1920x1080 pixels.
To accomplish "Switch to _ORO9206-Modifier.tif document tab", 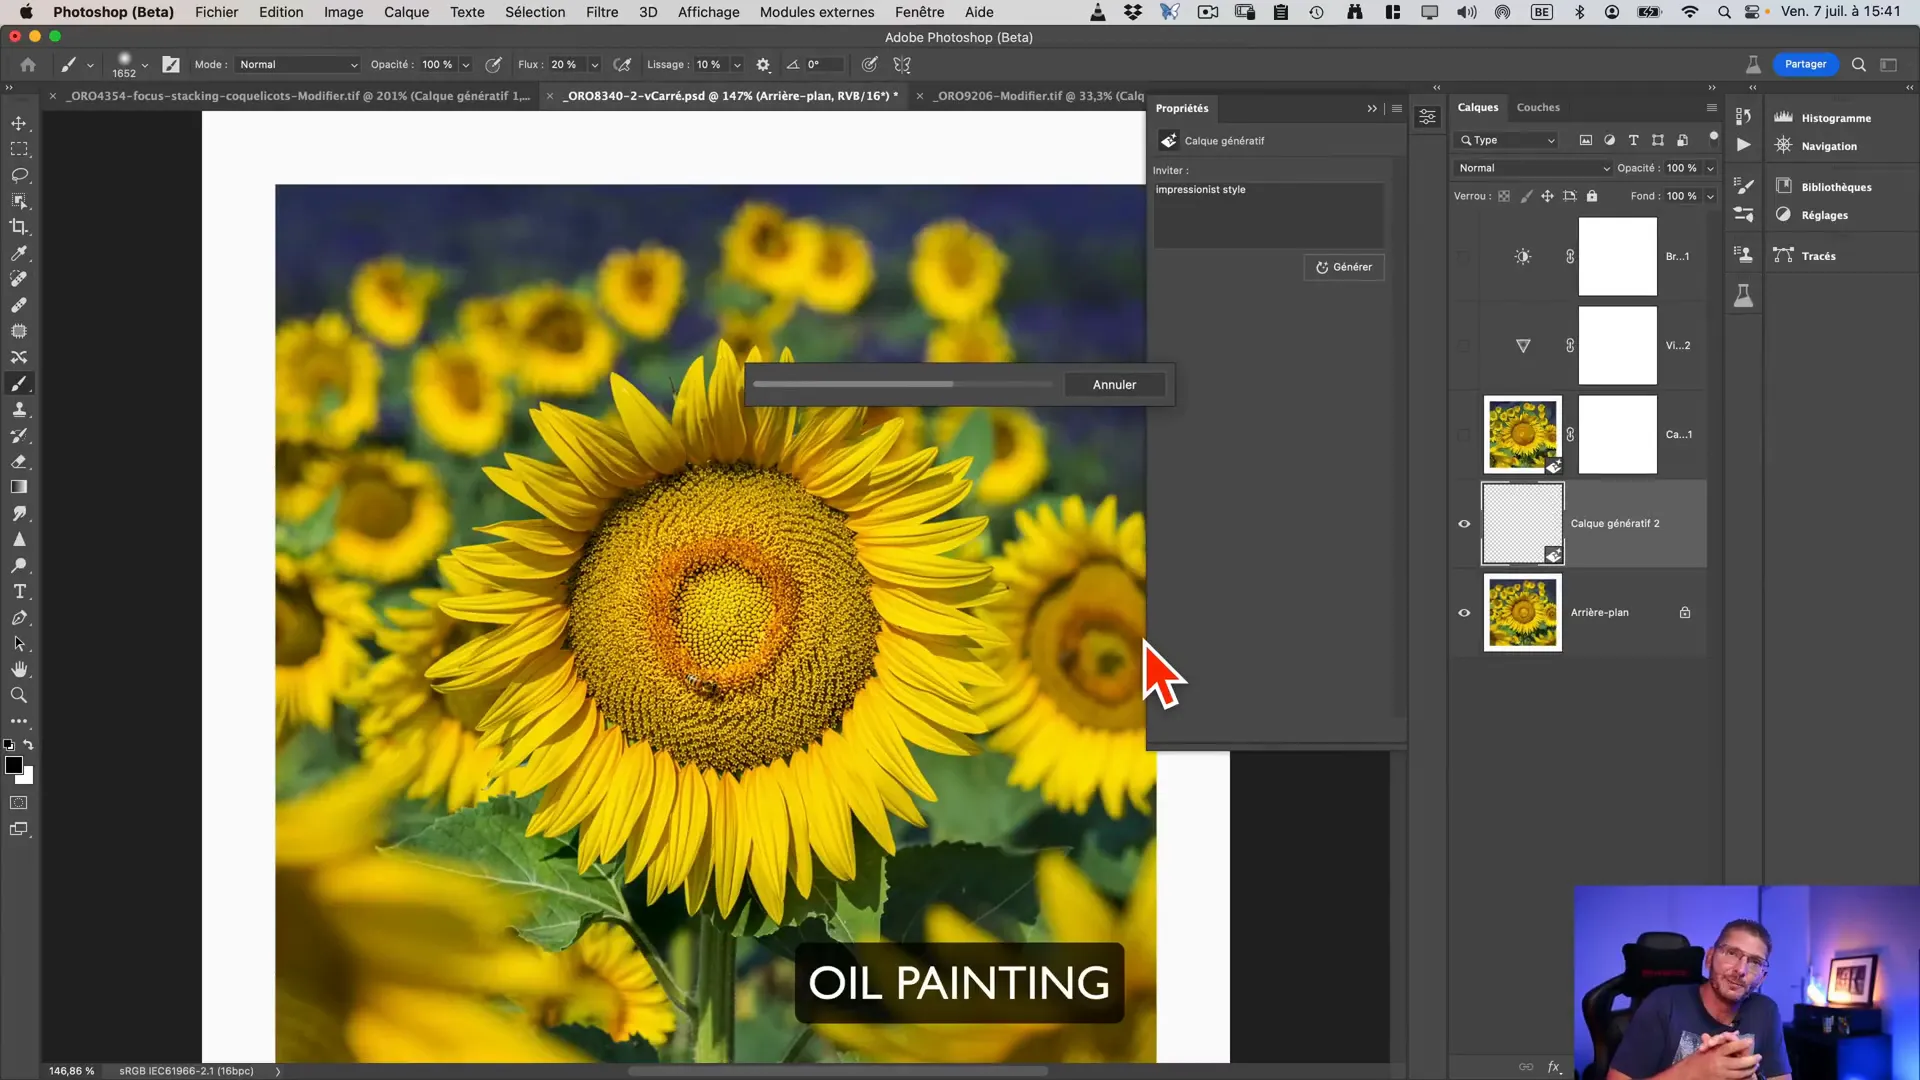I will click(x=1040, y=96).
